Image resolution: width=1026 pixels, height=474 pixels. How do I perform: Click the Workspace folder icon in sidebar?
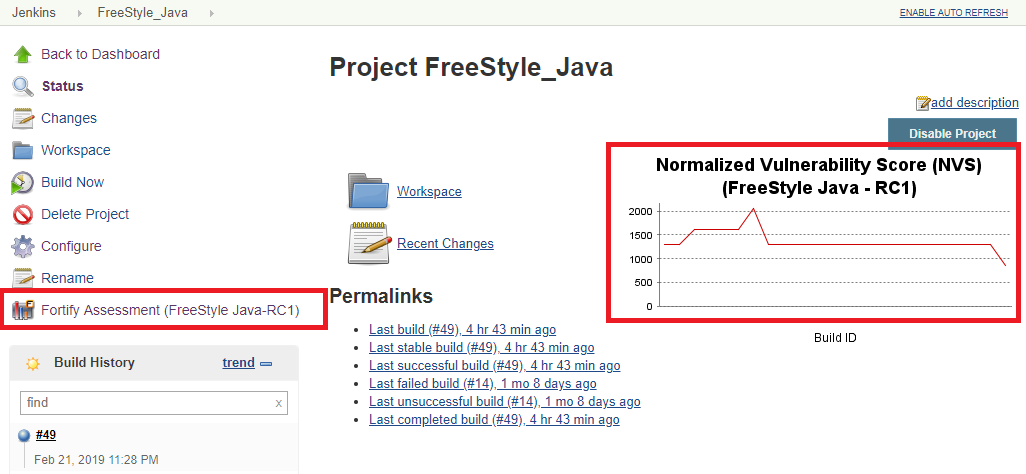pyautogui.click(x=22, y=151)
